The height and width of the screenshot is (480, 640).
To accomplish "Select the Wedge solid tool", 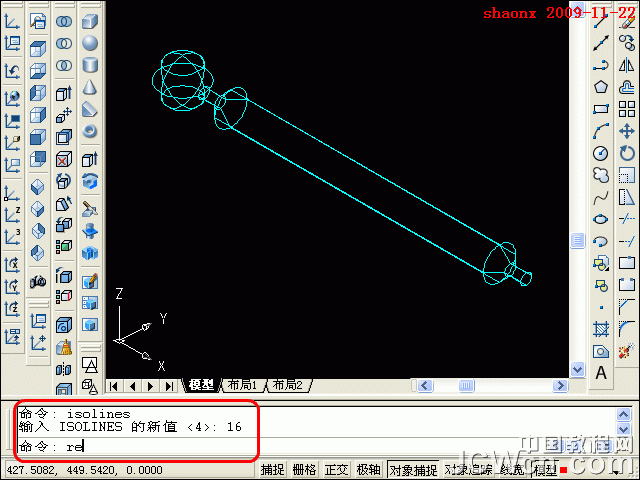I will 89,109.
